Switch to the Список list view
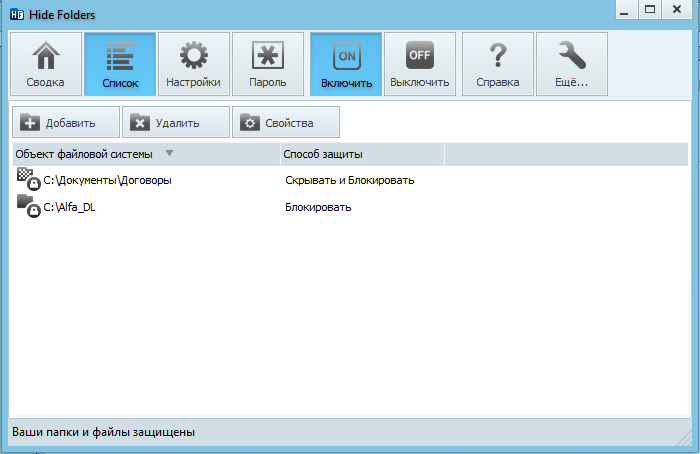This screenshot has height=454, width=700. pyautogui.click(x=120, y=64)
